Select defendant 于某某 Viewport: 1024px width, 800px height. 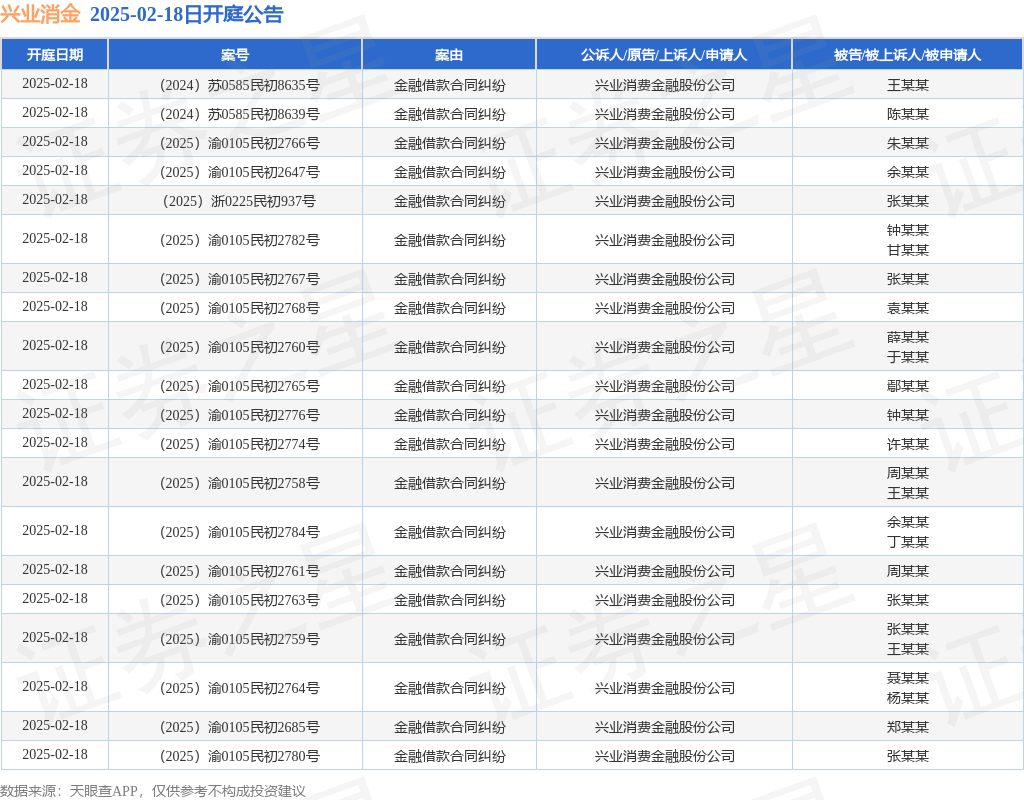point(908,357)
